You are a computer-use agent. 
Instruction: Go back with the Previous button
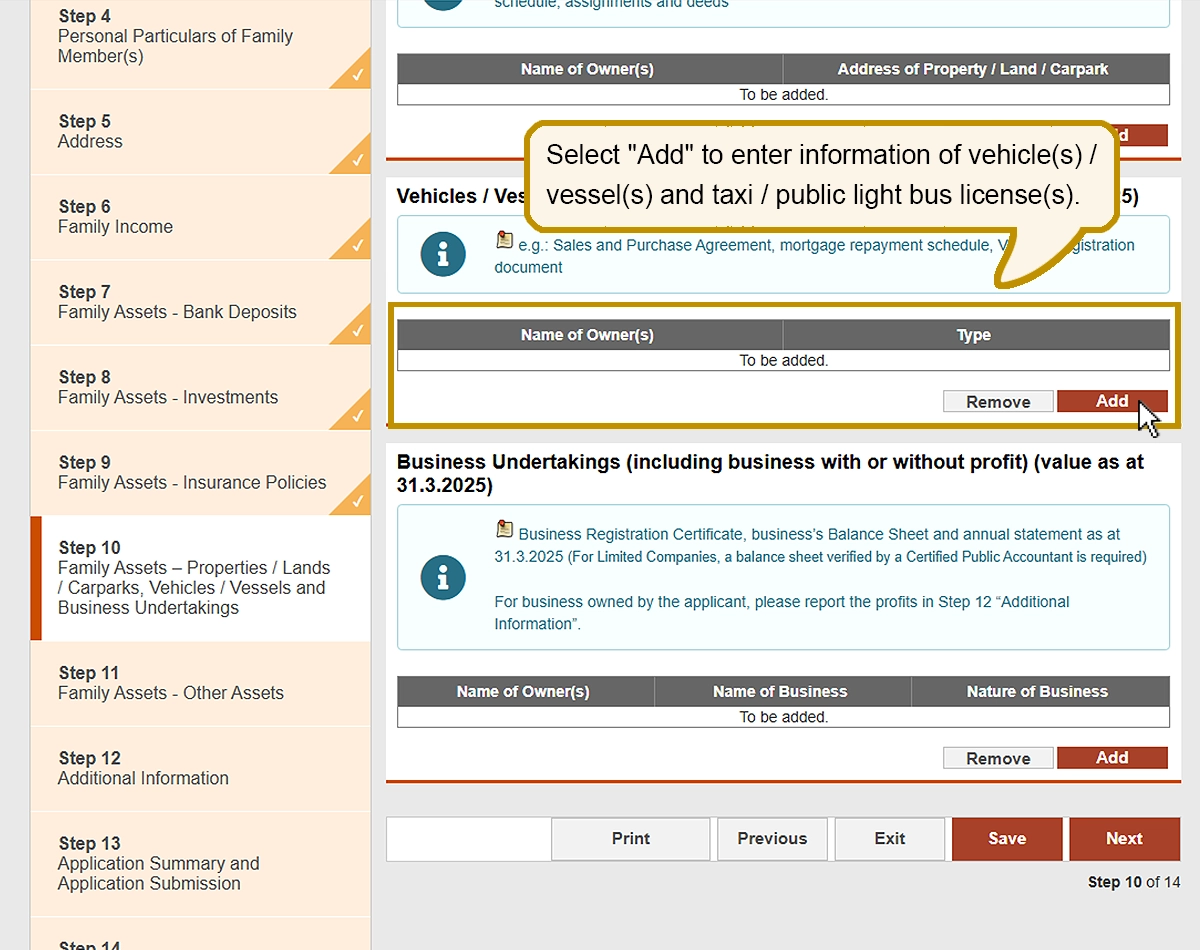772,839
